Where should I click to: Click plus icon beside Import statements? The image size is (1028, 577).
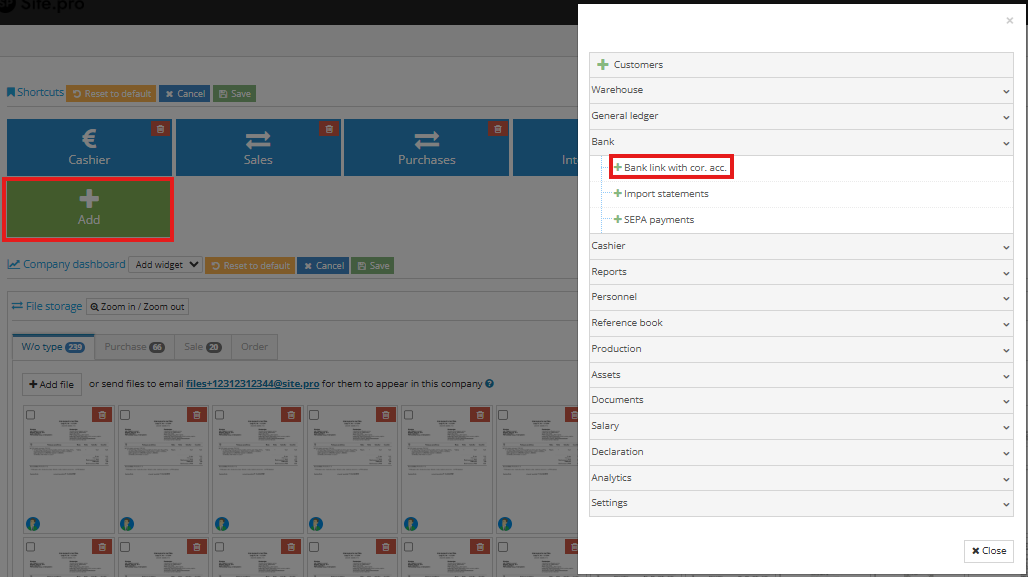[x=619, y=193]
